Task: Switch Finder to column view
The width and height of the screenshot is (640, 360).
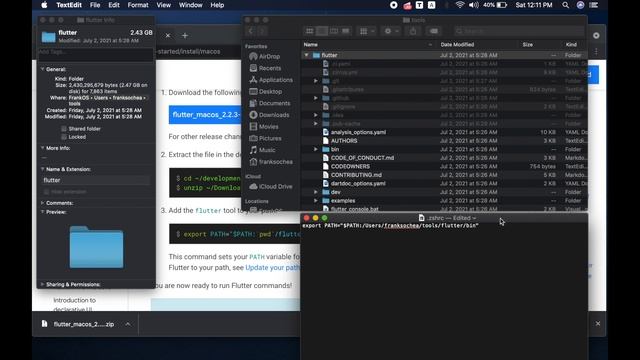Action: (x=334, y=31)
